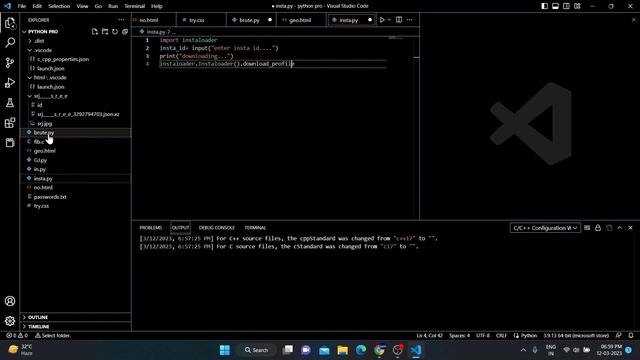Viewport: 640px width, 360px height.
Task: Click errors and warnings count in status bar
Action: point(17,336)
